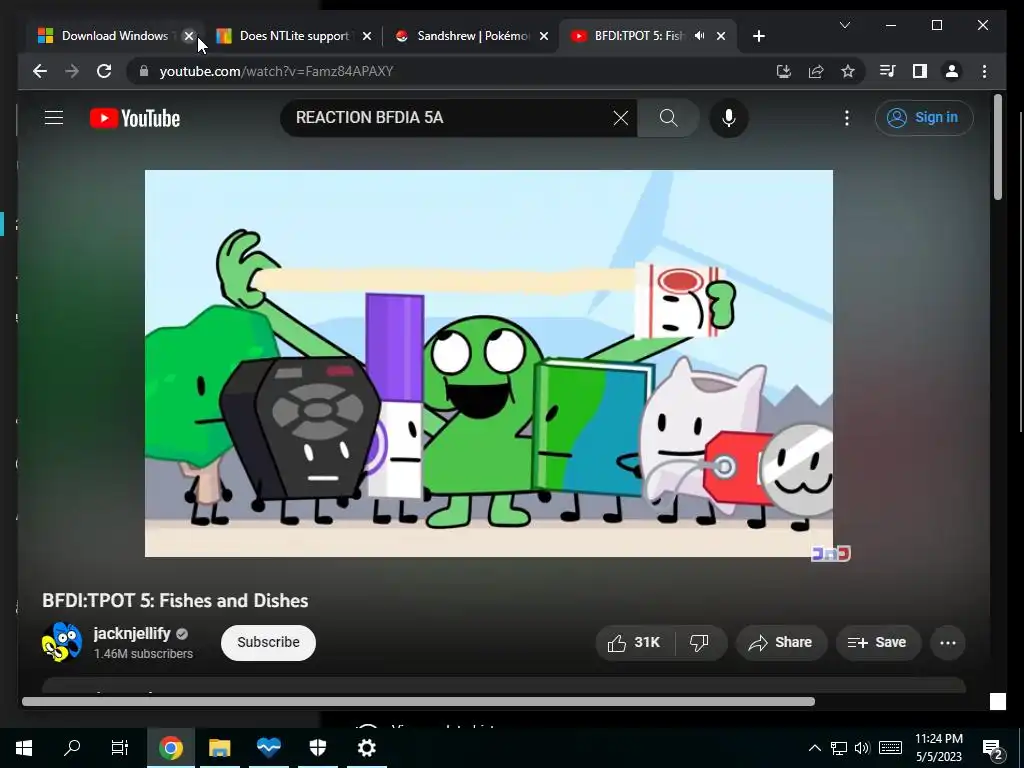Open File Explorer from taskbar
Image resolution: width=1024 pixels, height=768 pixels.
[219, 748]
